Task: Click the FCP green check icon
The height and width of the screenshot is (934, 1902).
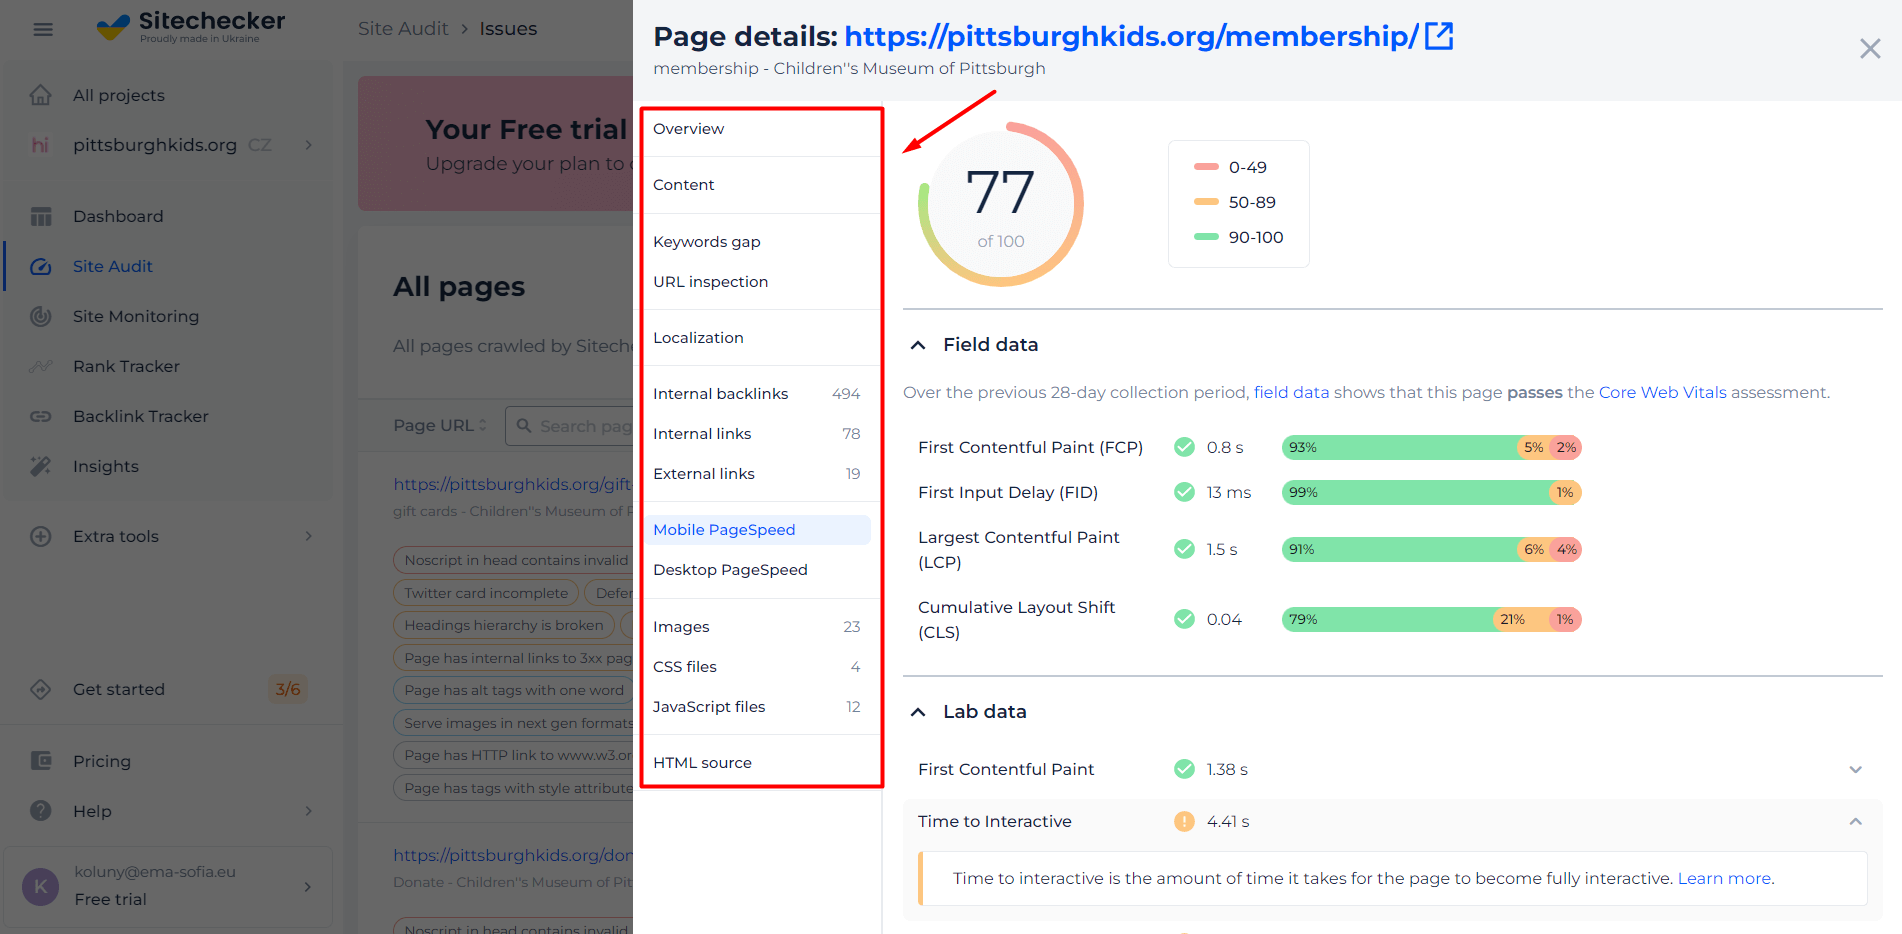Action: pos(1184,447)
